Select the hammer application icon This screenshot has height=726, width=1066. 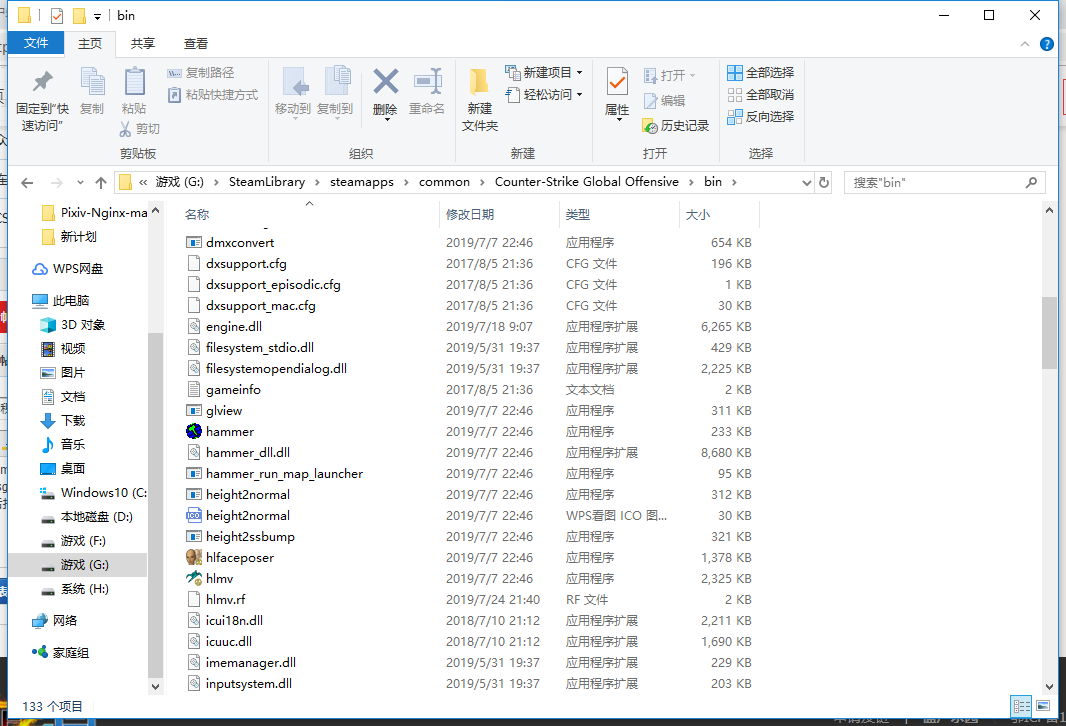pos(194,432)
